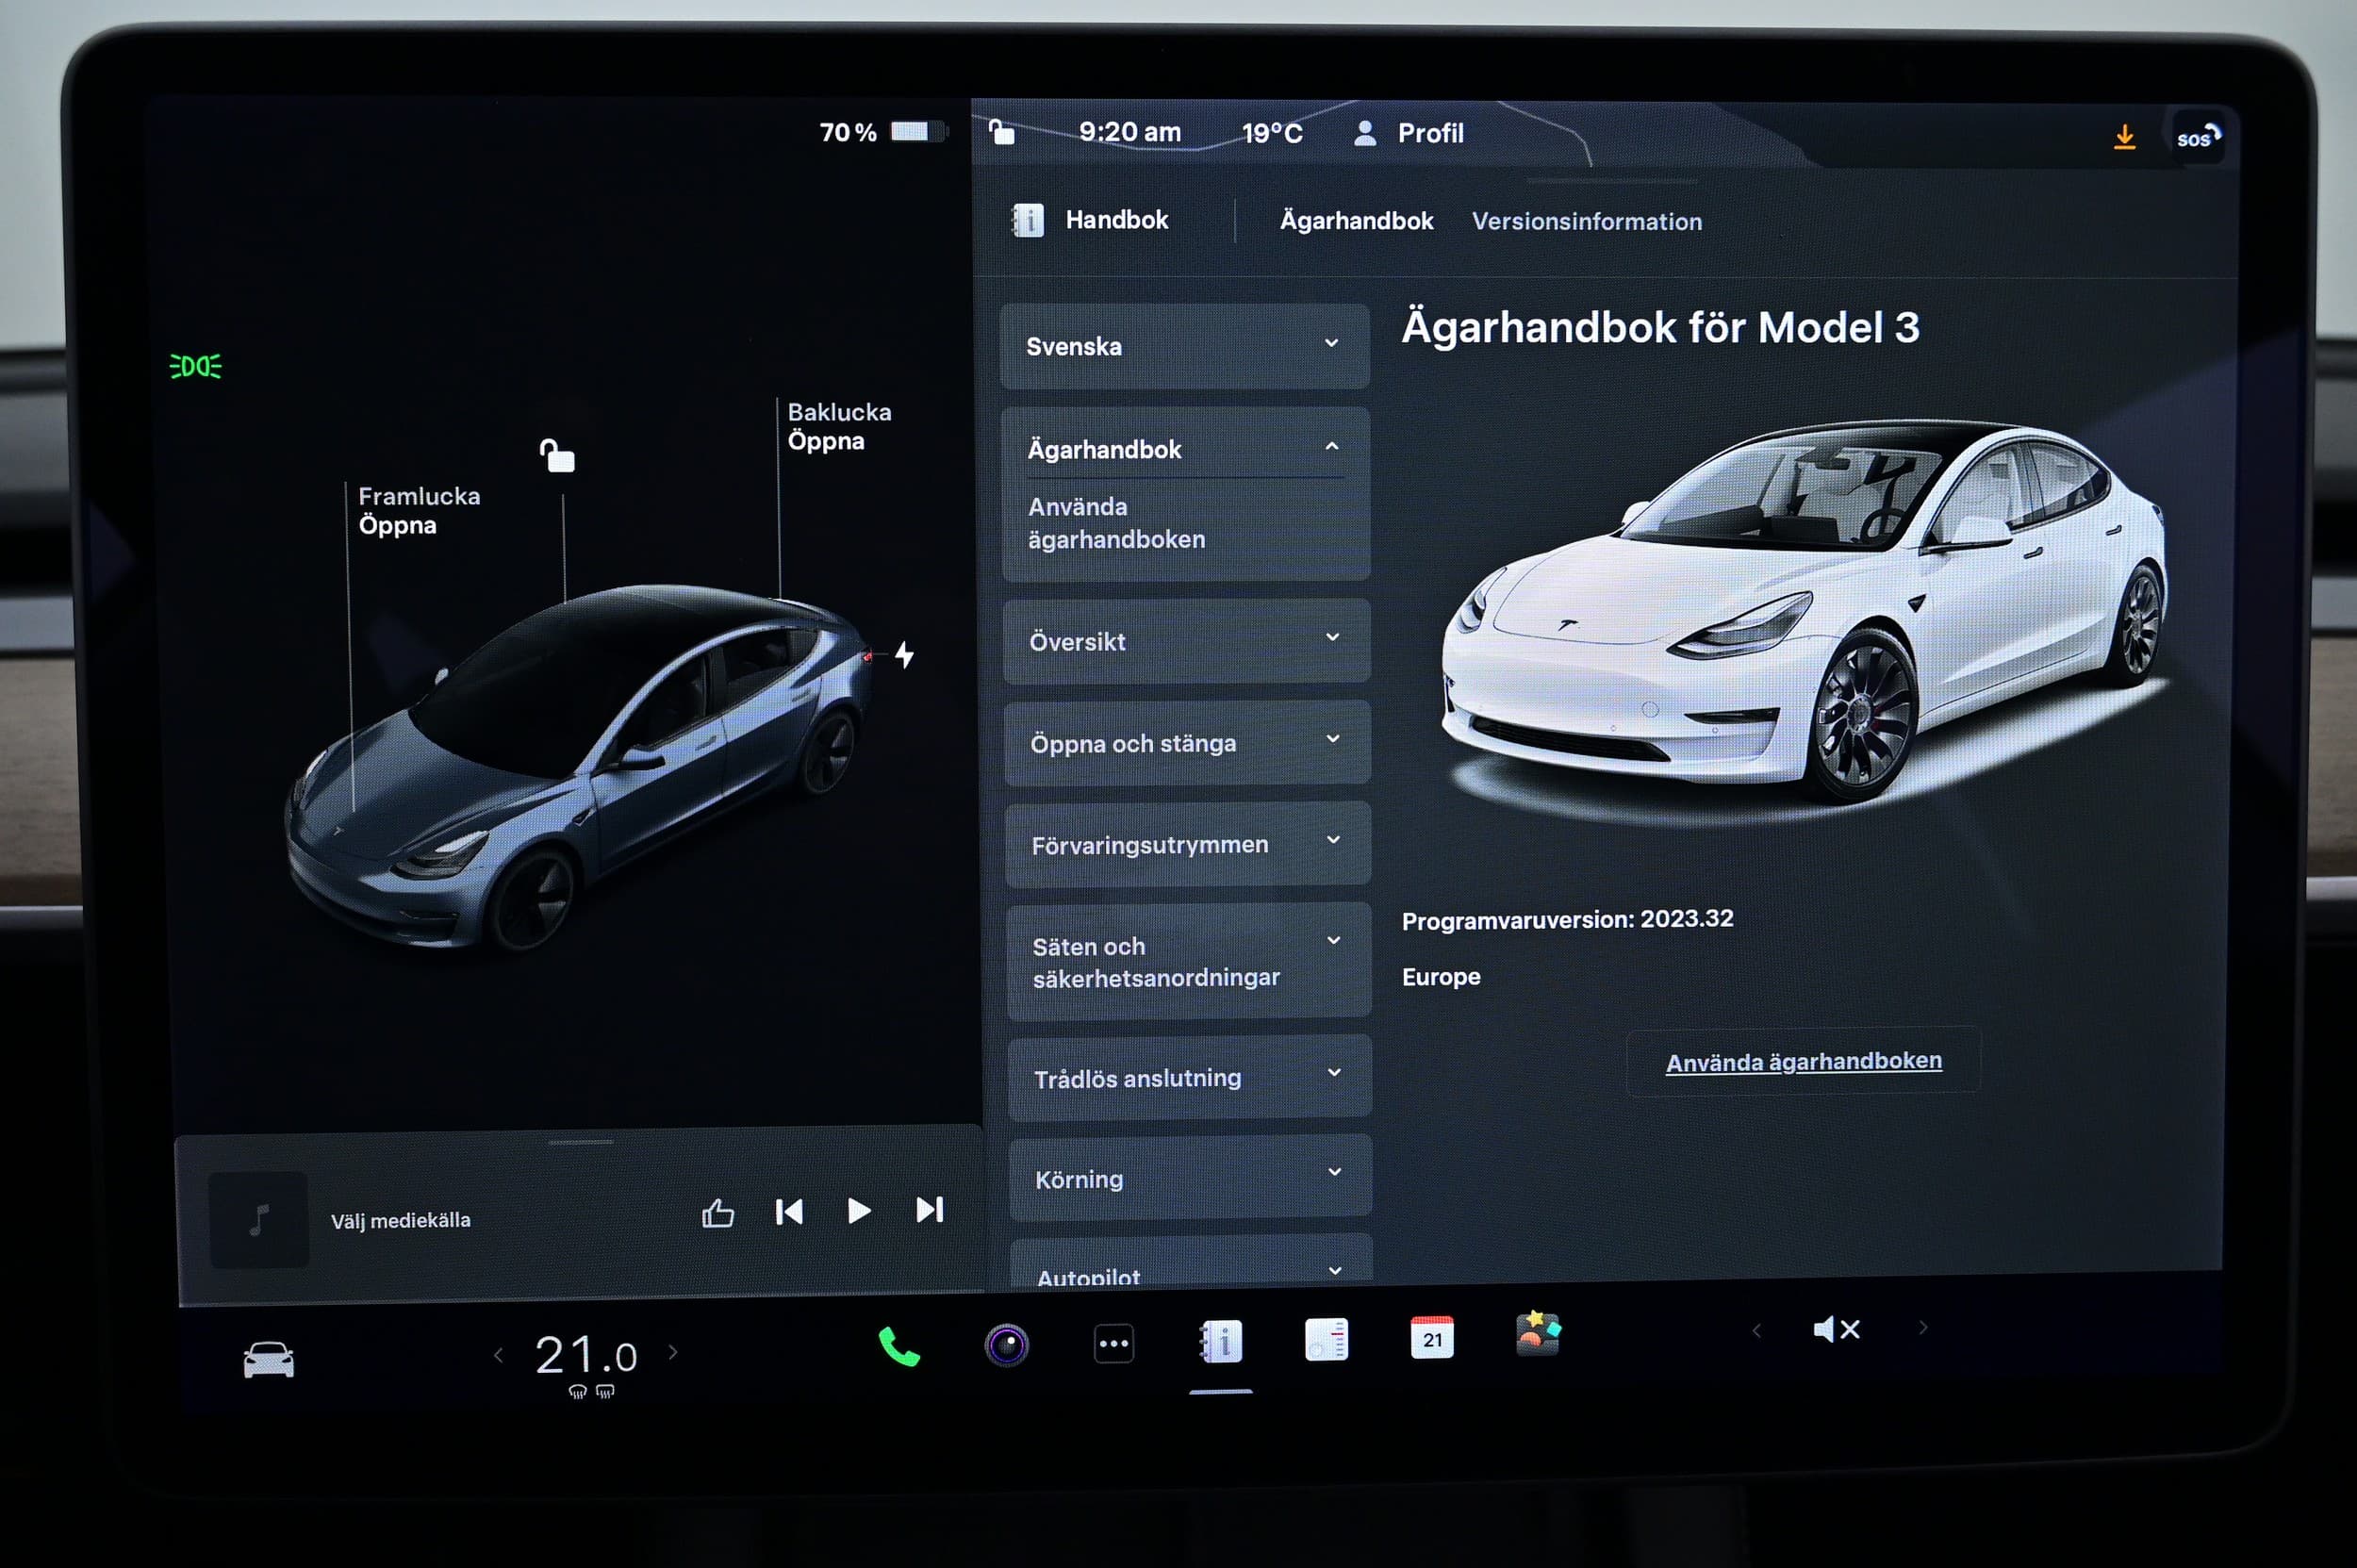
Task: Open the Toybox app icon
Action: tap(1537, 1334)
